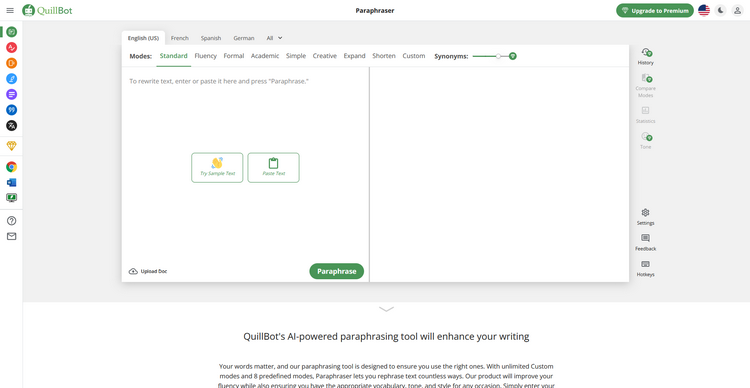
Task: Open the Paraphraser tool in sidebar
Action: click(x=11, y=32)
